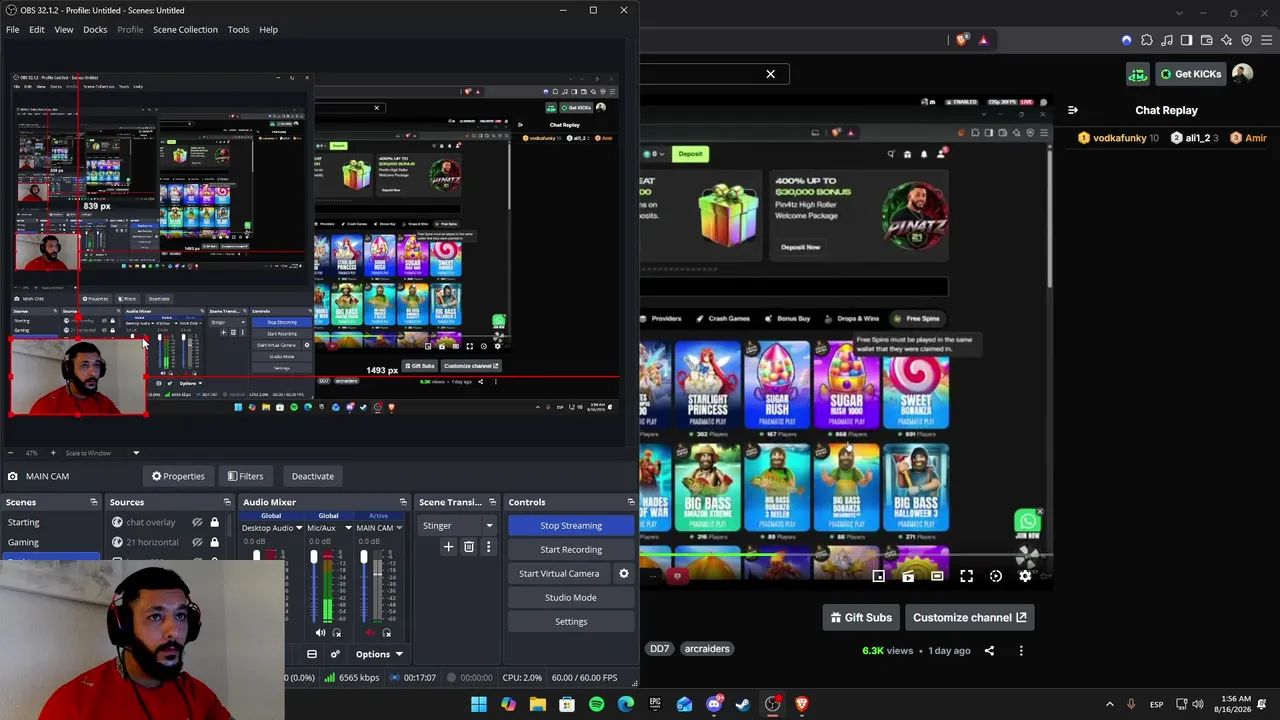Unlock the chat overlay source
The image size is (1280, 720).
click(x=214, y=522)
